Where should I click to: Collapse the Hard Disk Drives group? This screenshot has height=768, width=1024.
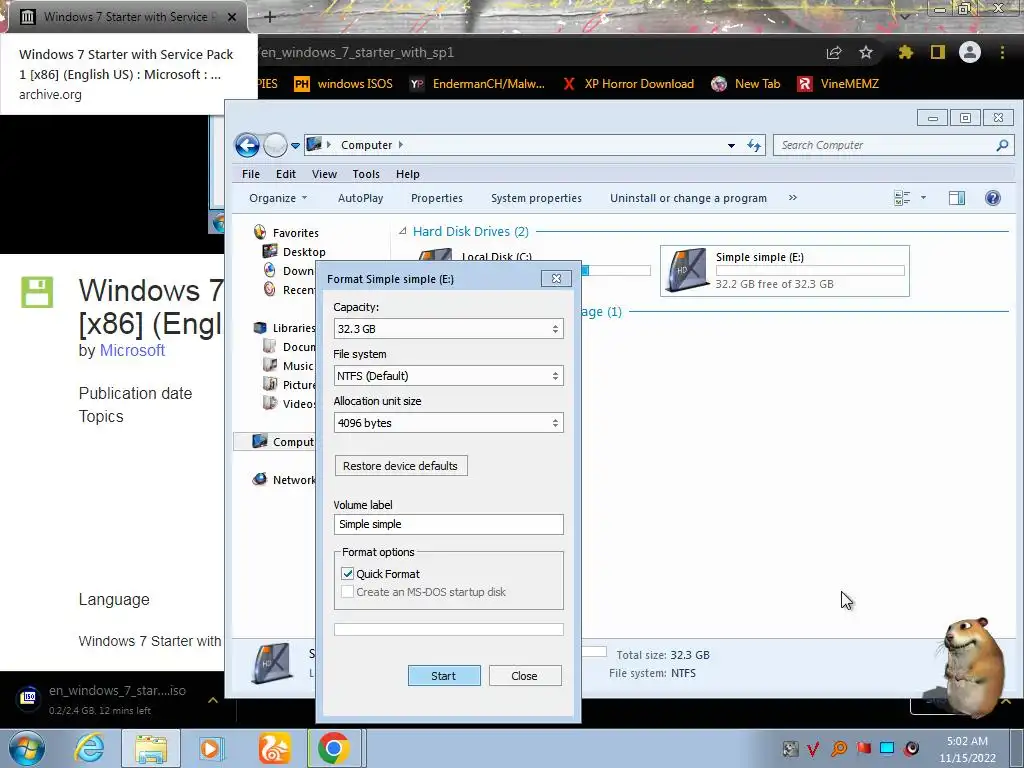point(403,231)
